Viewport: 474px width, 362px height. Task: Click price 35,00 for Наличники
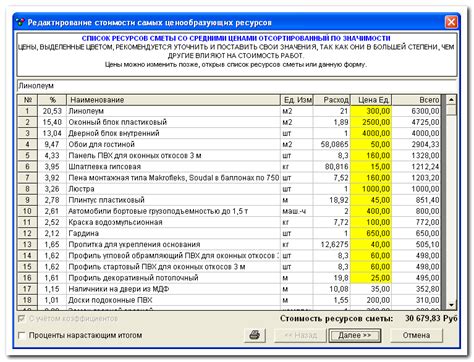371,289
